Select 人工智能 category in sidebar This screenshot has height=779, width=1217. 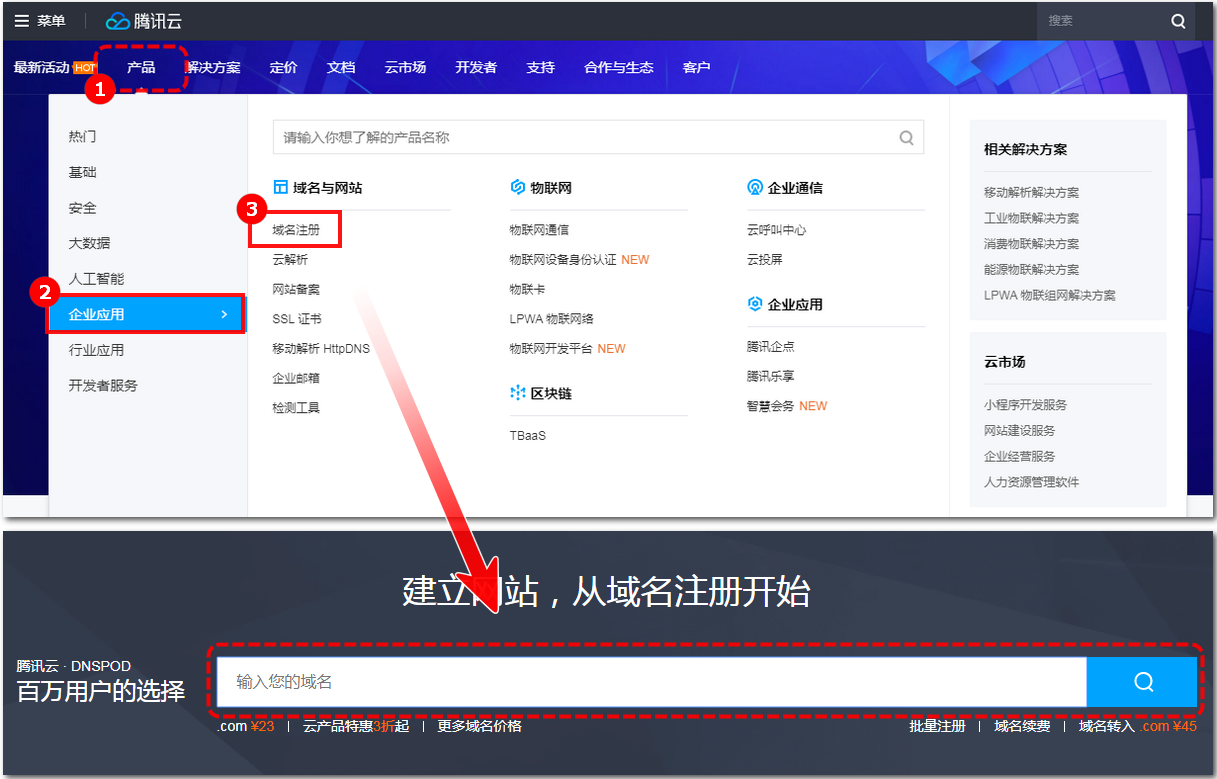[96, 279]
